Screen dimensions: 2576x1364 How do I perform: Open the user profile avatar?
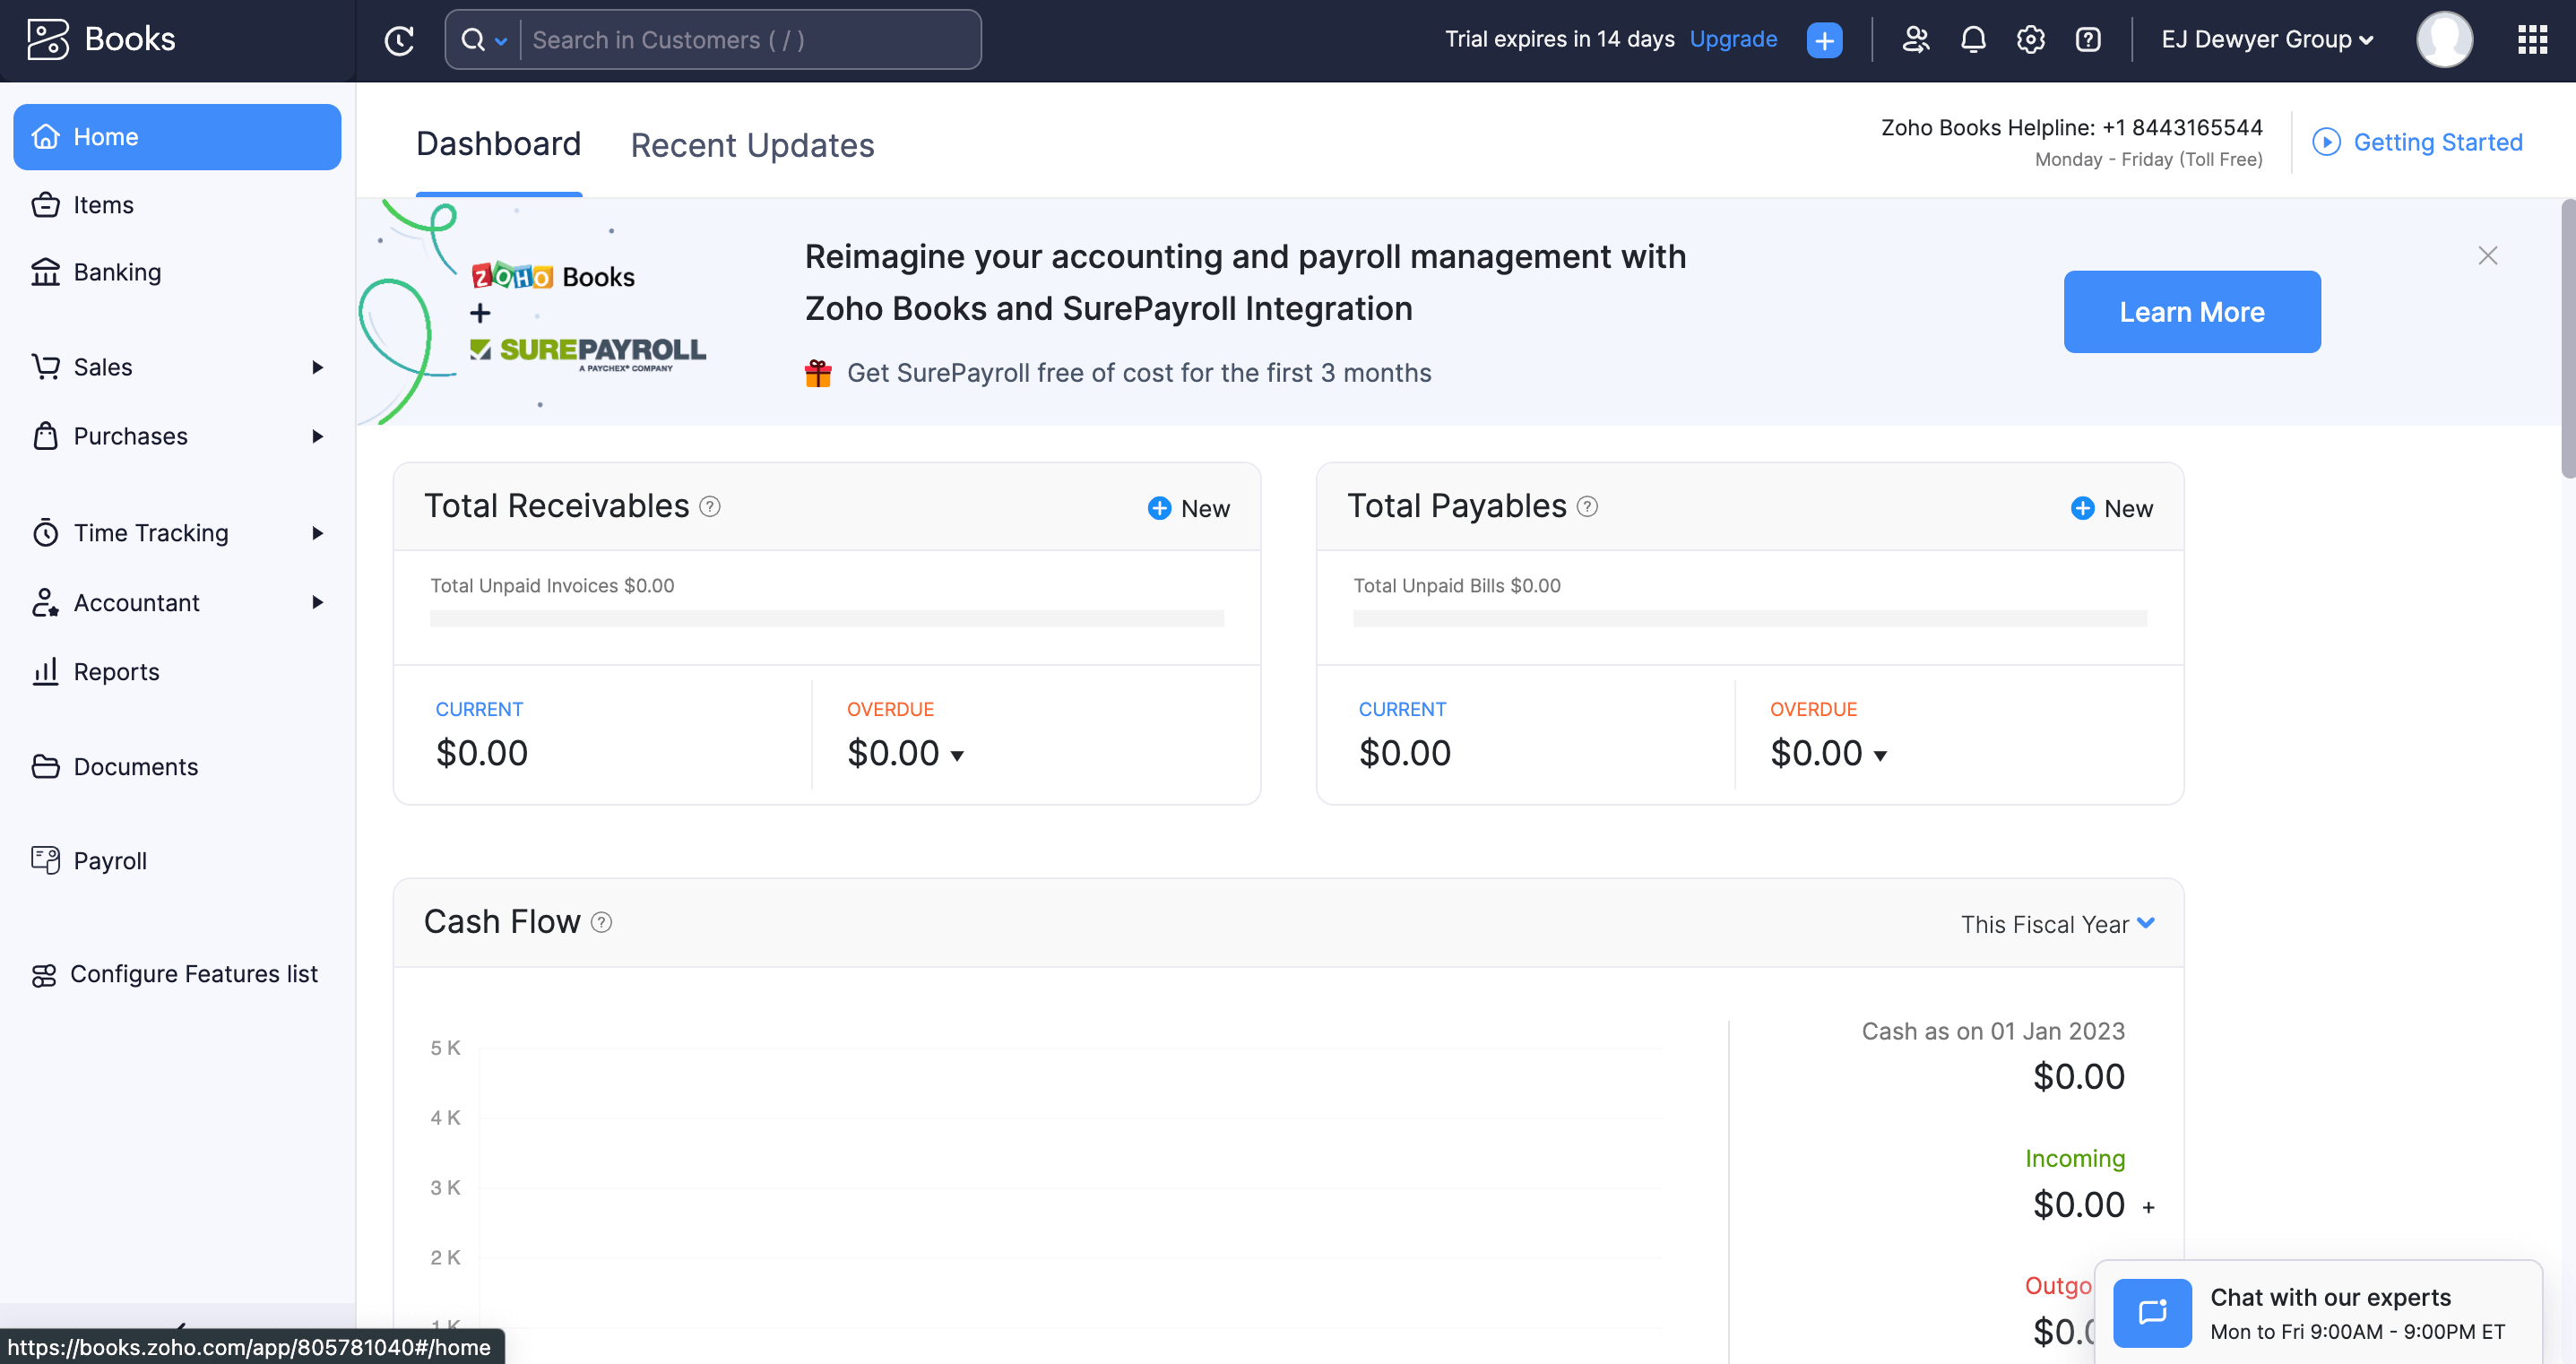pos(2444,39)
